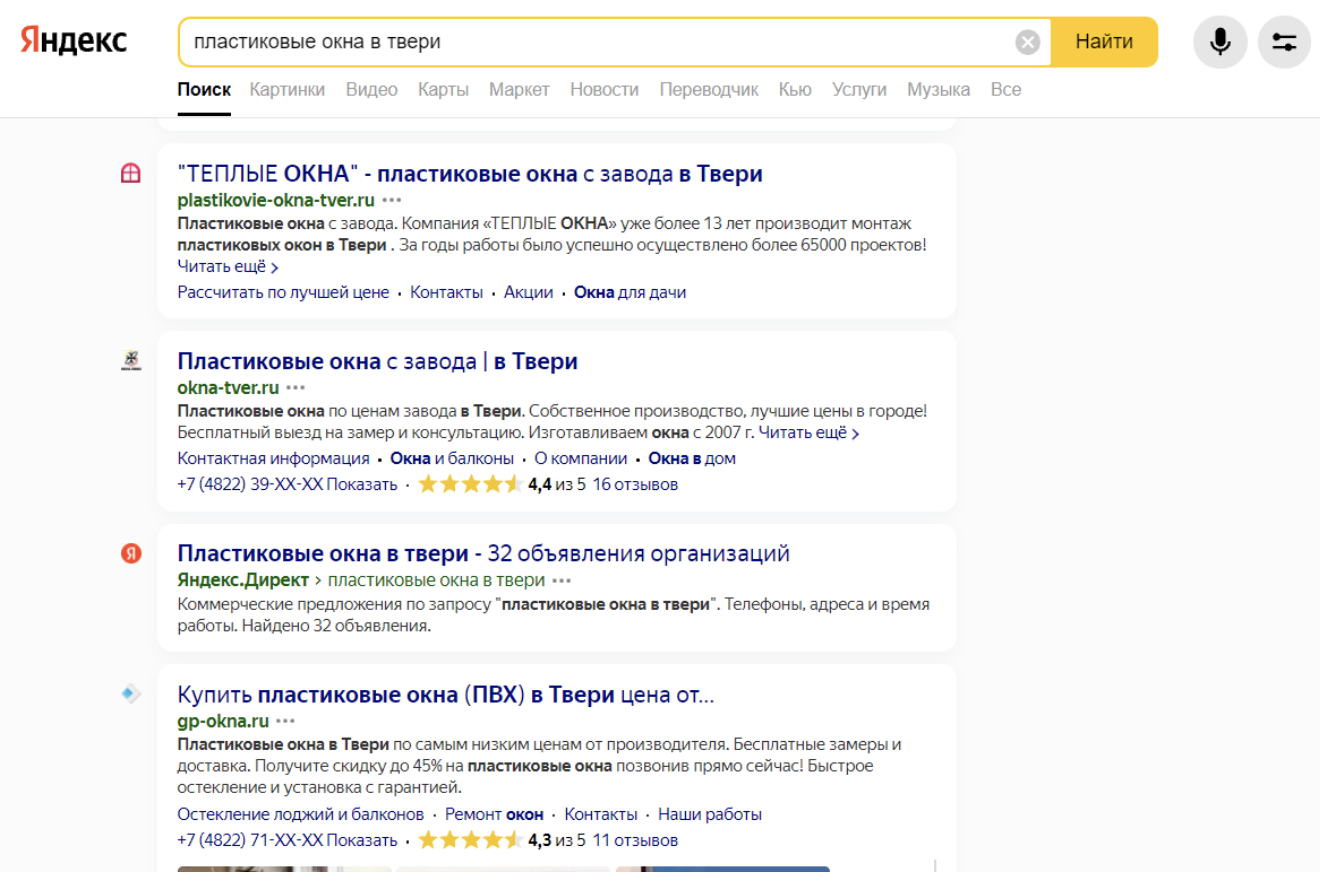Click the 4,4 из 5 rating text

point(557,485)
